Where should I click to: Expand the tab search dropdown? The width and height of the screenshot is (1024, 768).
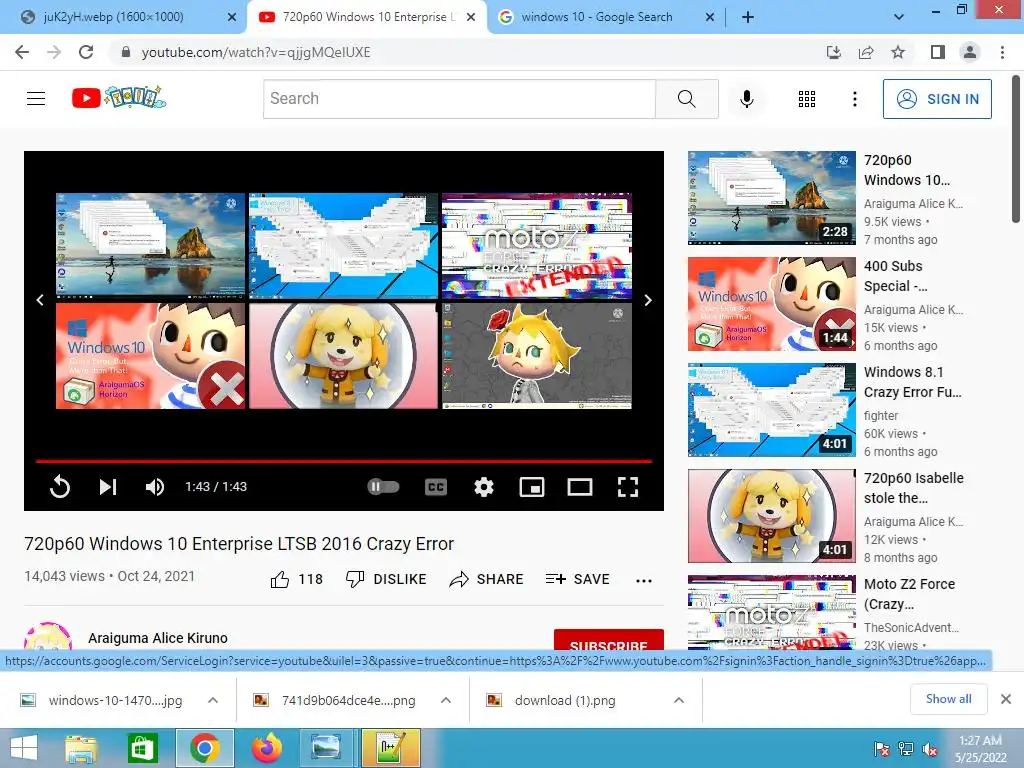[x=899, y=17]
